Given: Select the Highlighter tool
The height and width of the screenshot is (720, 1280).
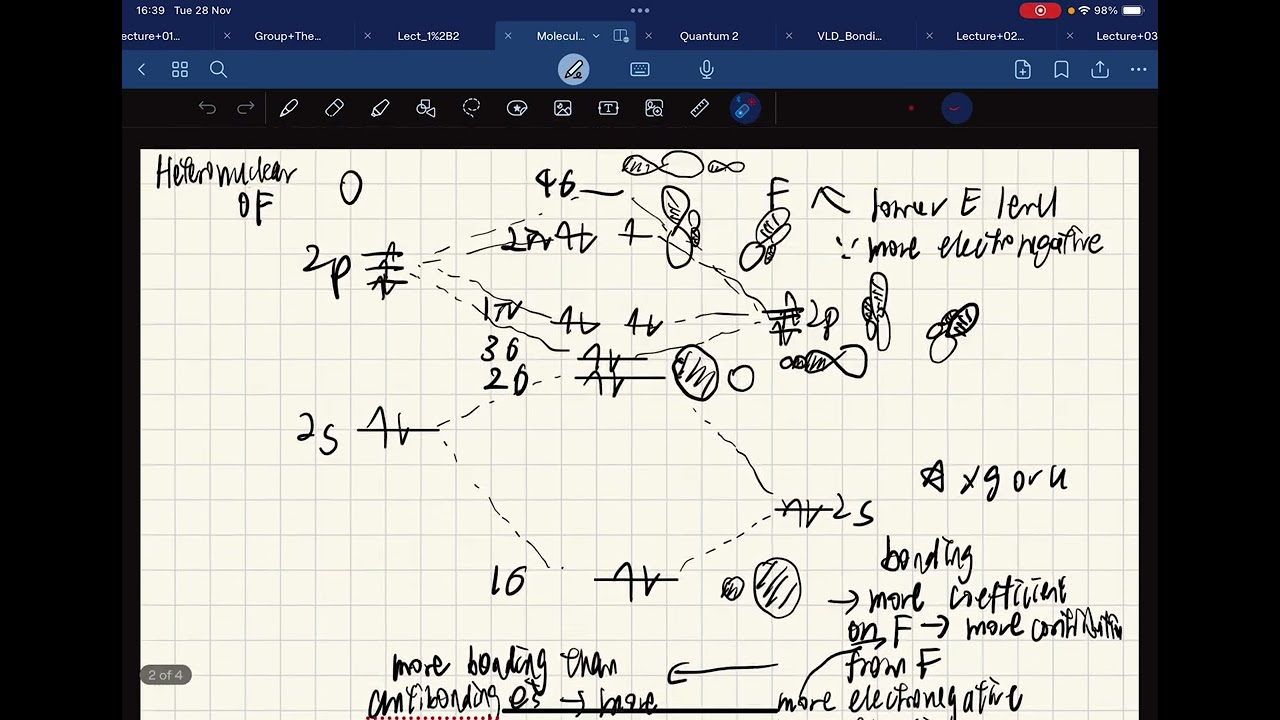Looking at the screenshot, I should coord(380,108).
